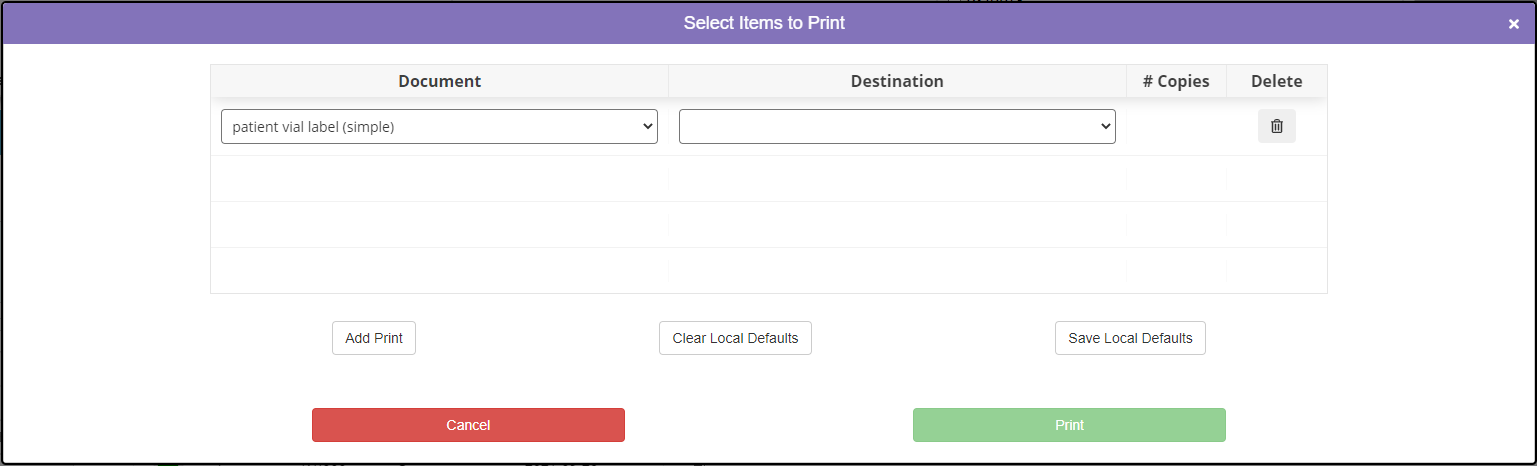Click Clear Local Defaults

click(735, 338)
